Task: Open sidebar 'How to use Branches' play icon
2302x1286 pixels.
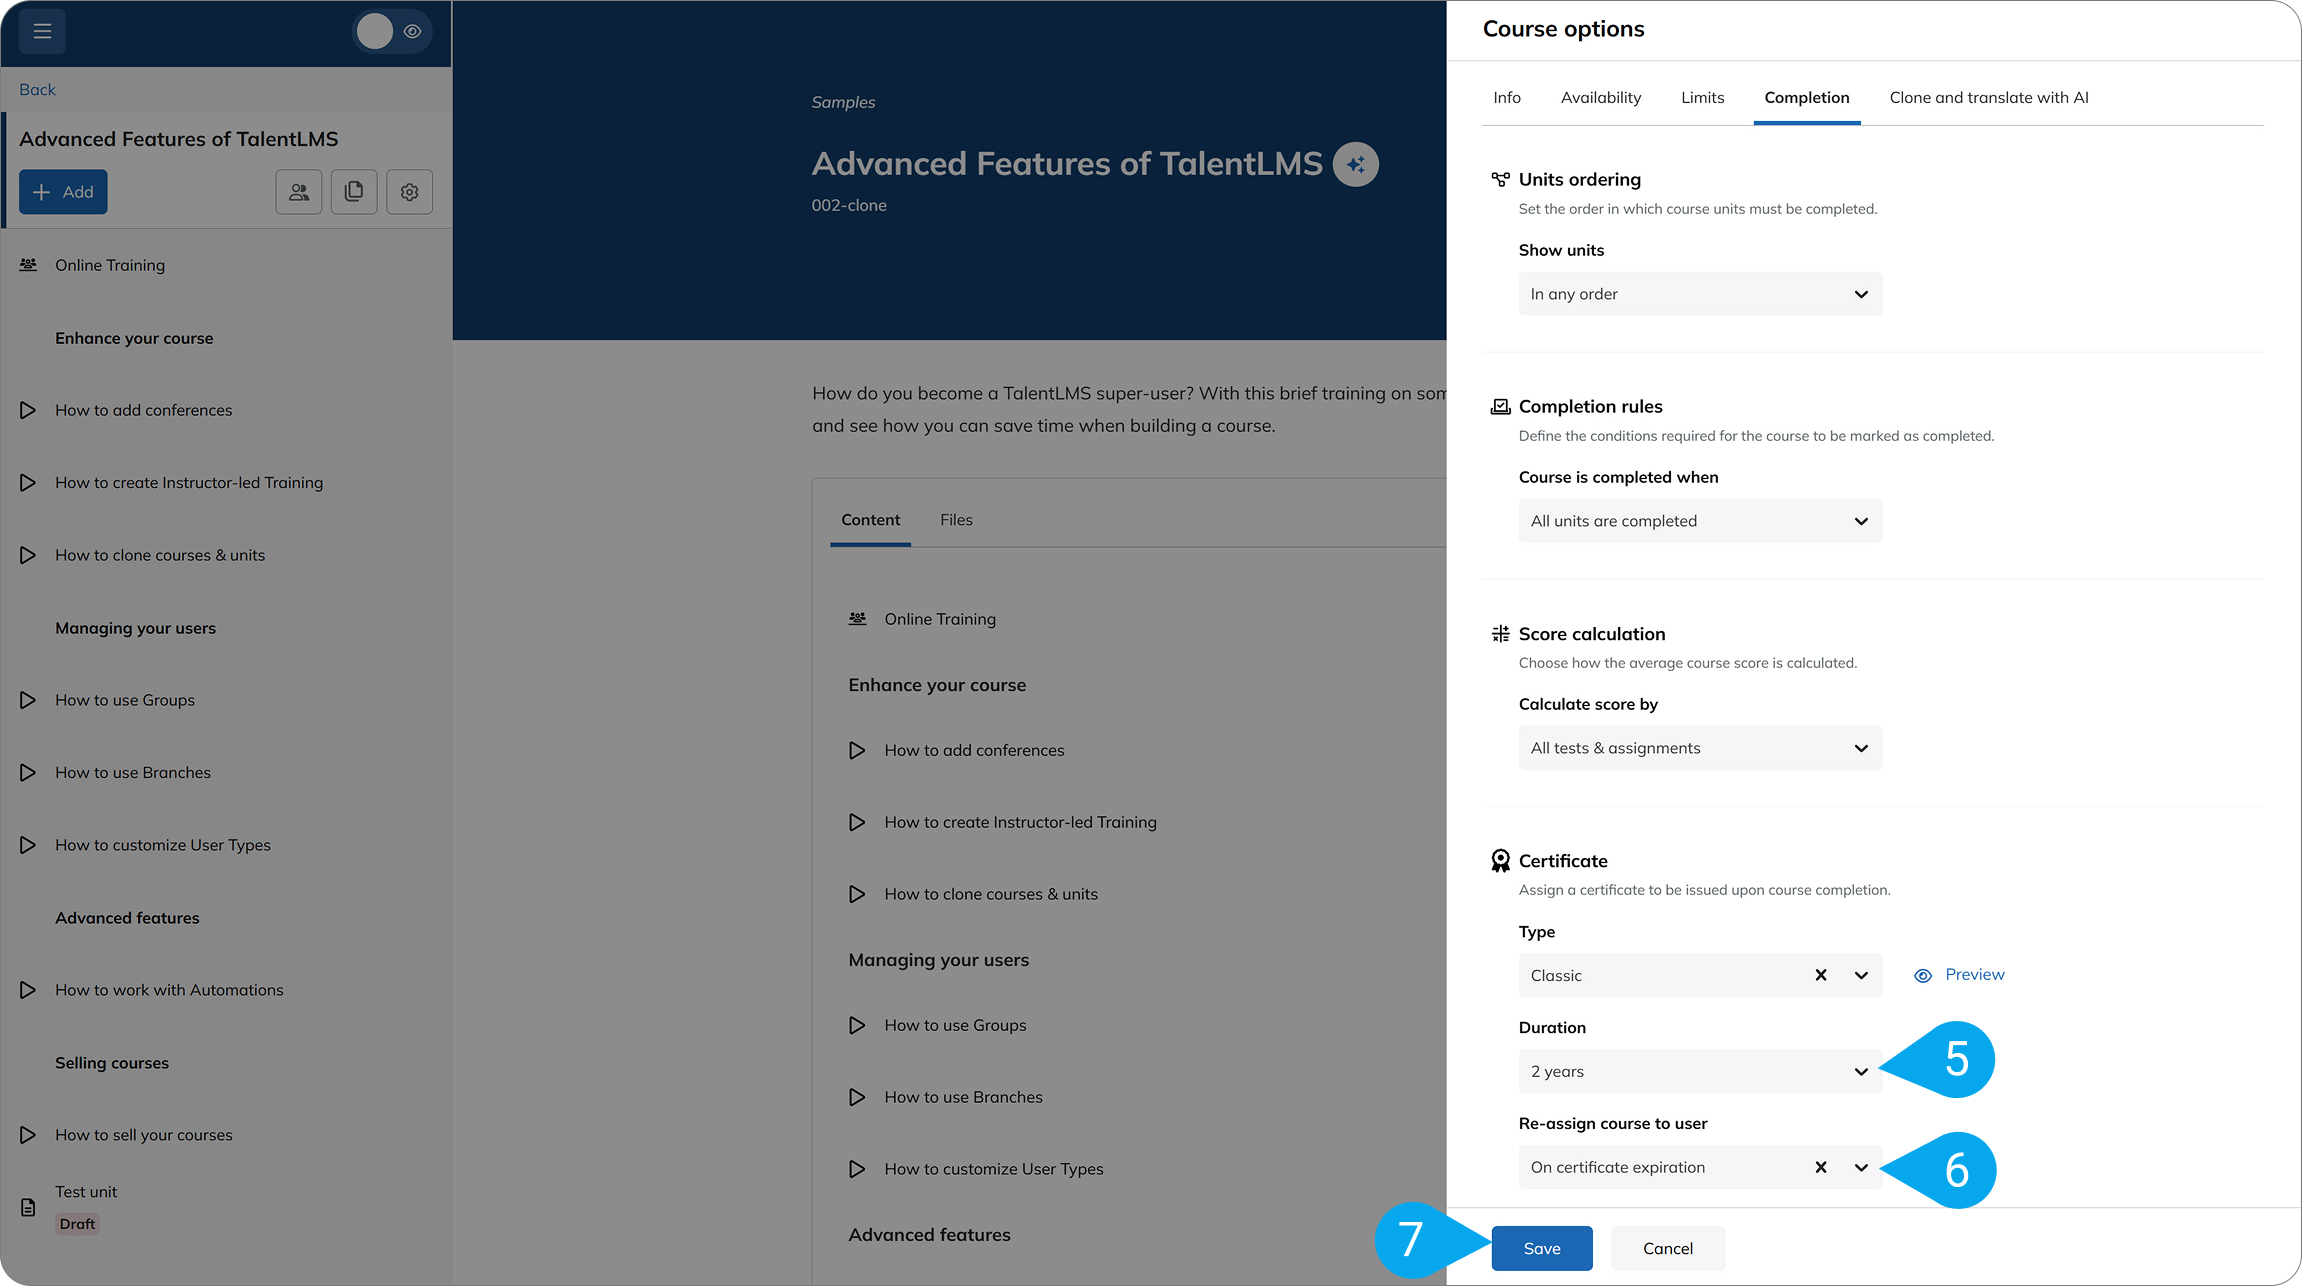Action: tap(28, 772)
